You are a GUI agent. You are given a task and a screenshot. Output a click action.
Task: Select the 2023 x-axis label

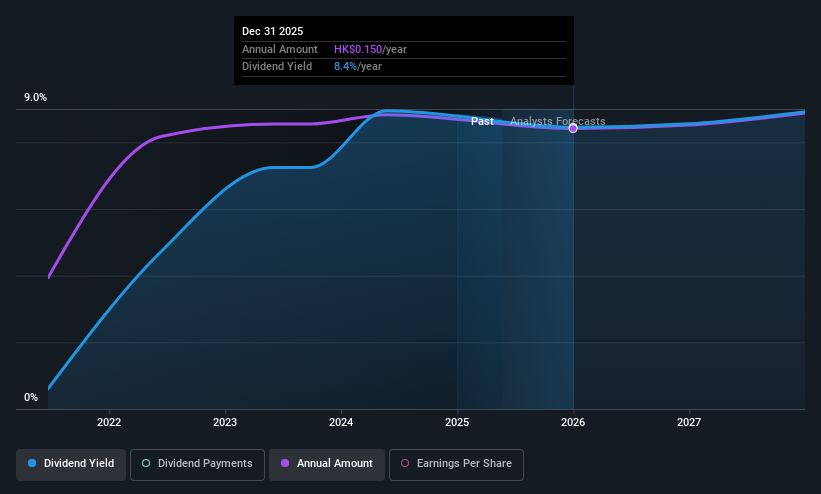coord(225,422)
